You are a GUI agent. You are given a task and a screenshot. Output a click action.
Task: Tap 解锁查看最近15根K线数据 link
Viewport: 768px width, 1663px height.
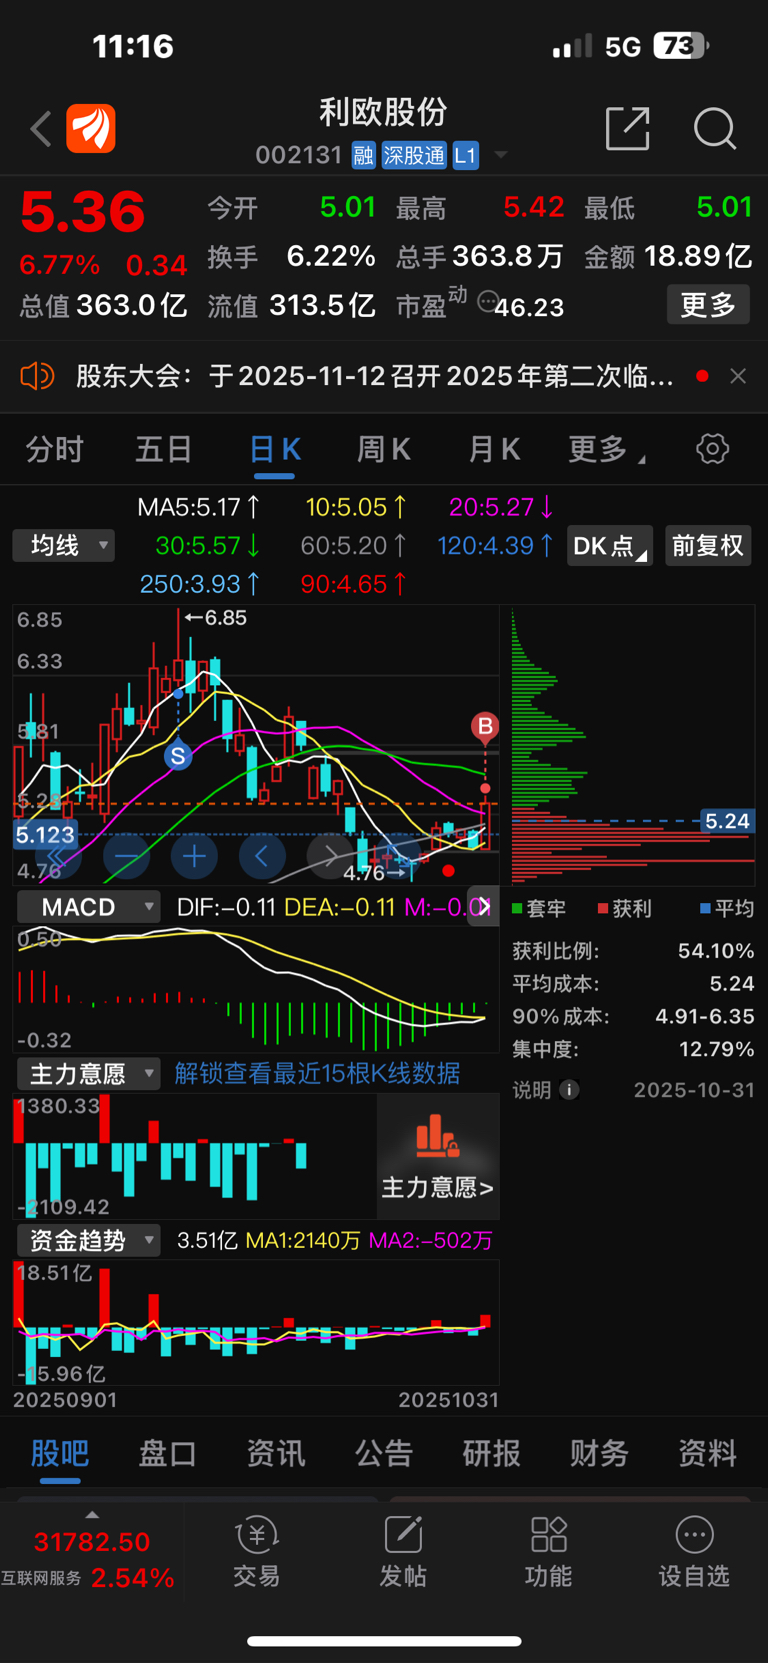(x=317, y=1074)
